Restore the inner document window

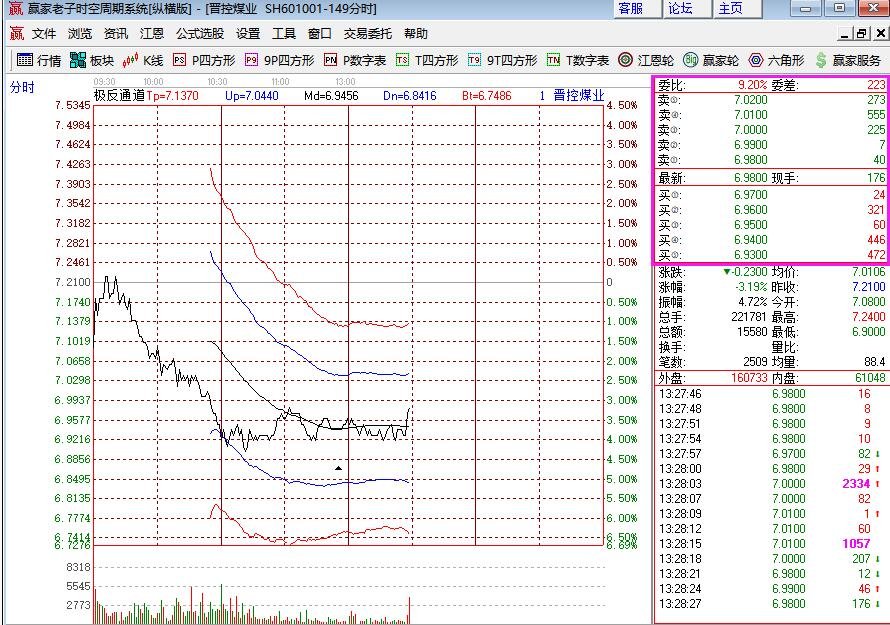[862, 34]
